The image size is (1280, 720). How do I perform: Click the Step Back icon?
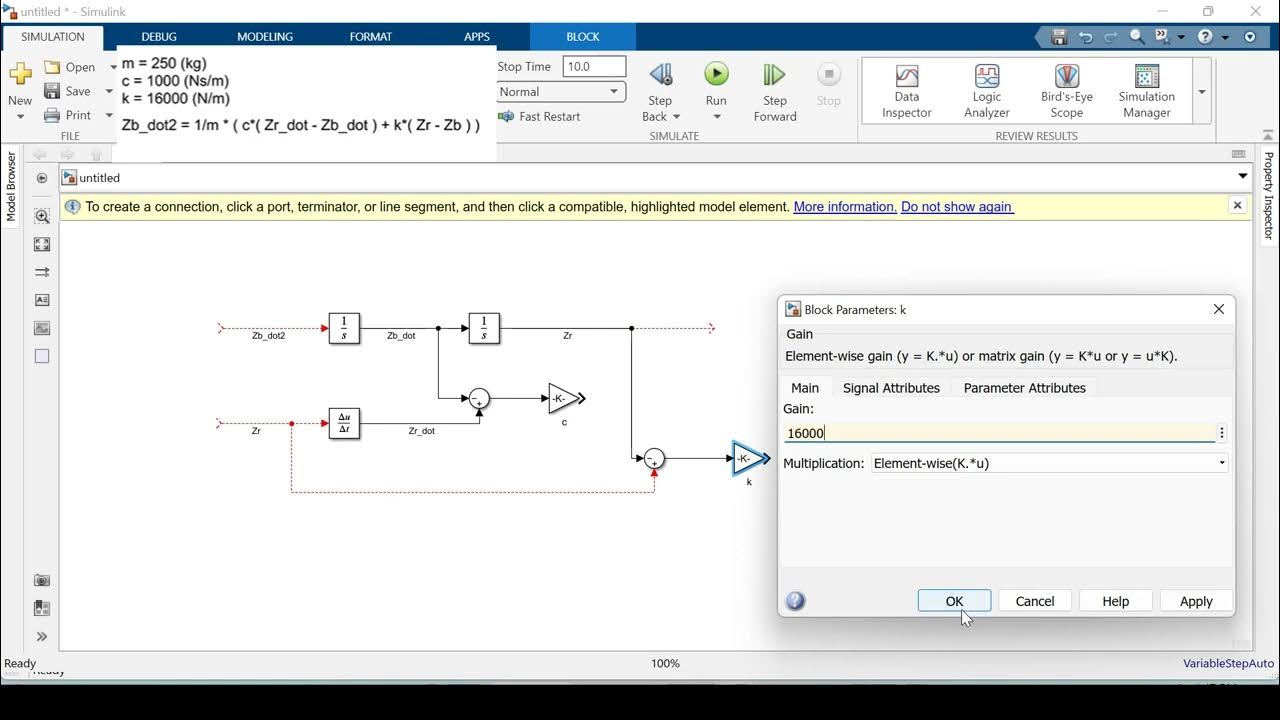660,75
